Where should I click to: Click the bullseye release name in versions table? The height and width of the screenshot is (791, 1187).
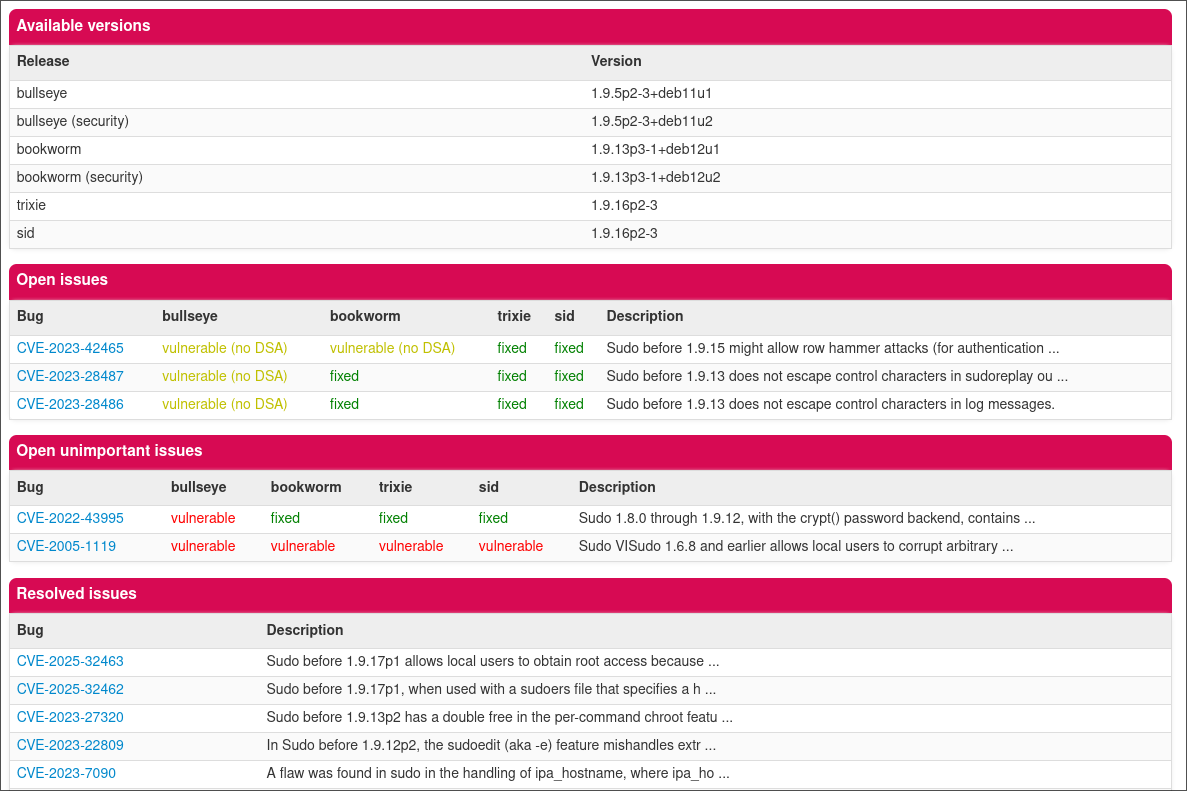coord(42,94)
